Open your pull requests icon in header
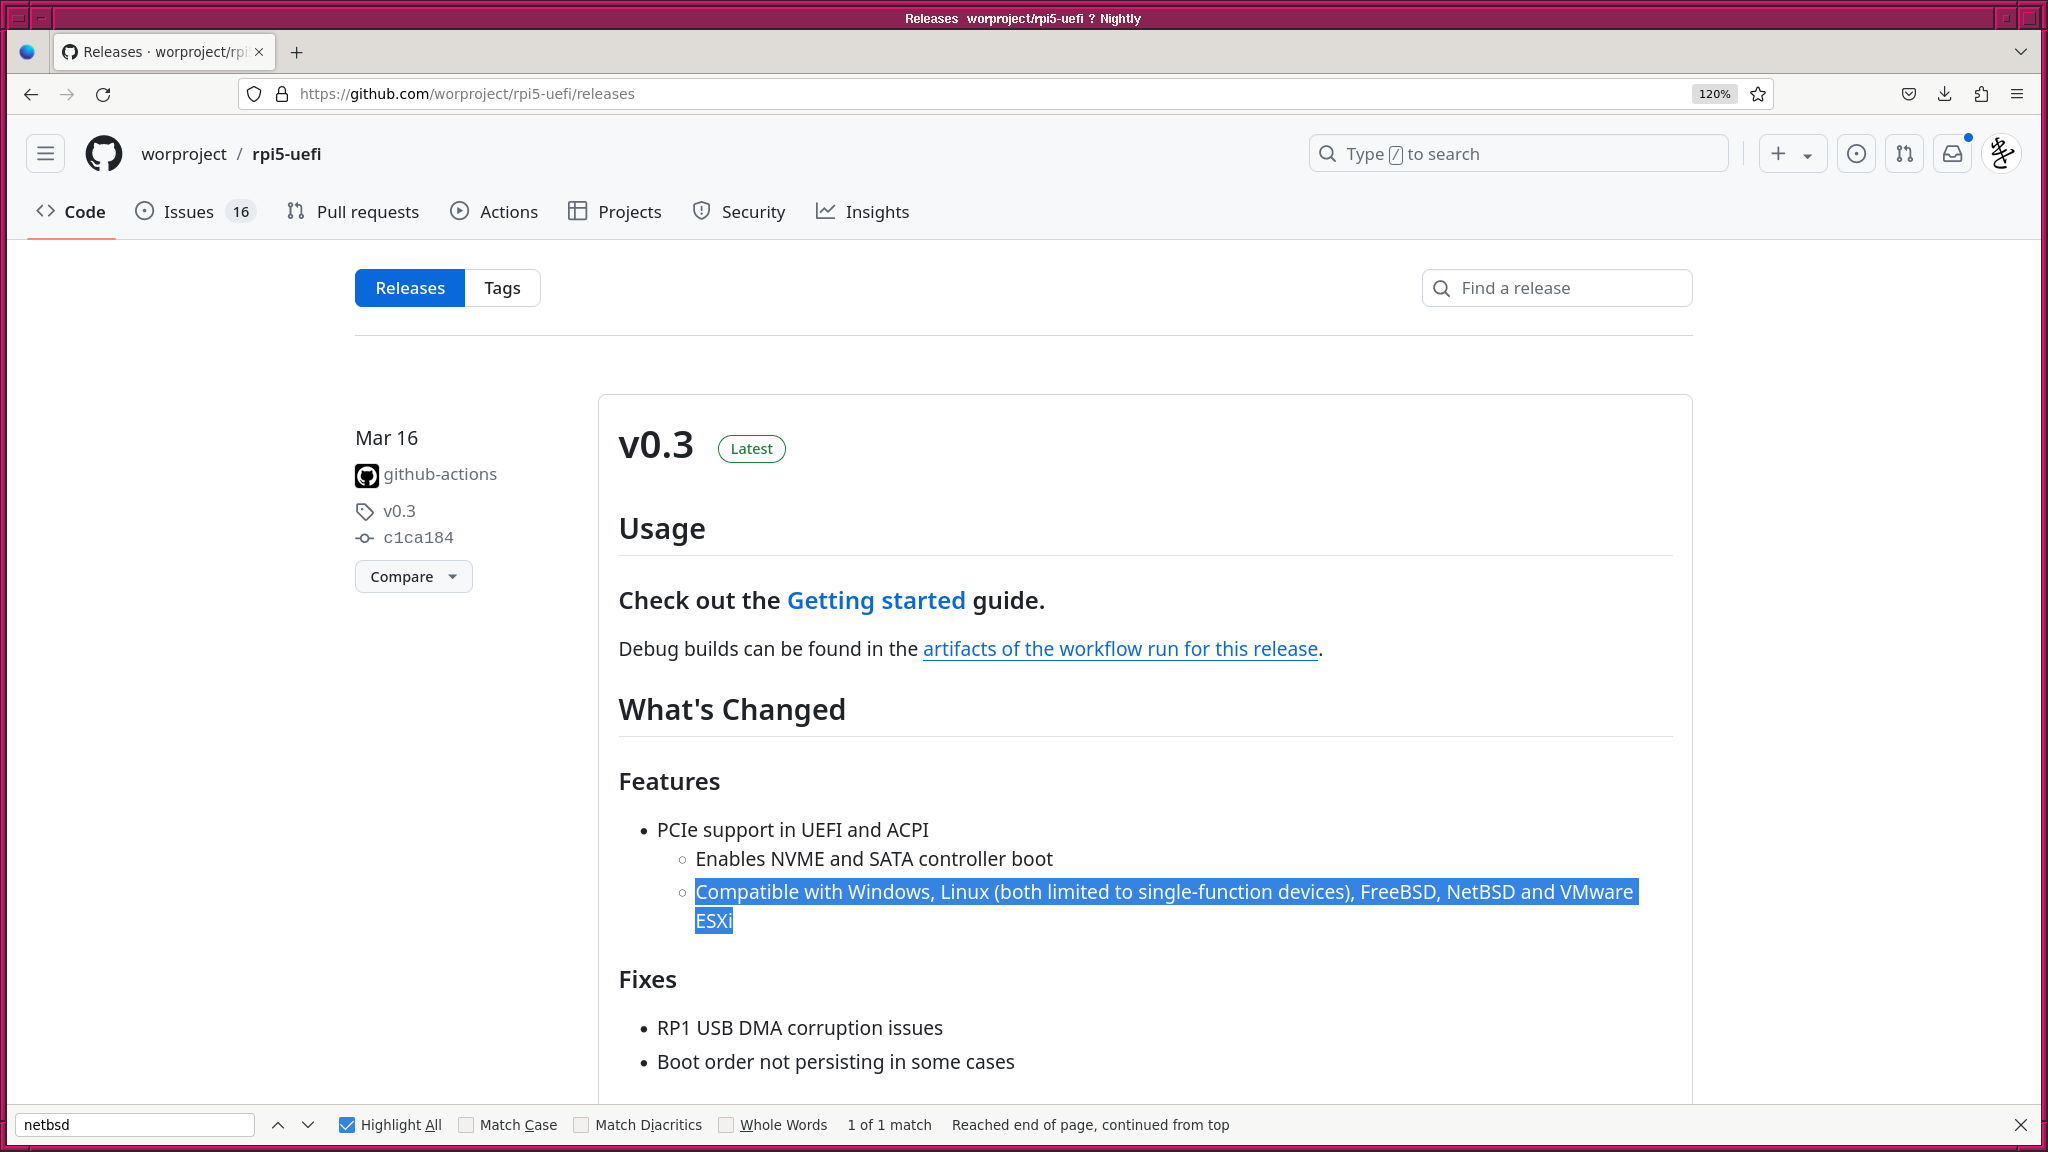 1905,154
